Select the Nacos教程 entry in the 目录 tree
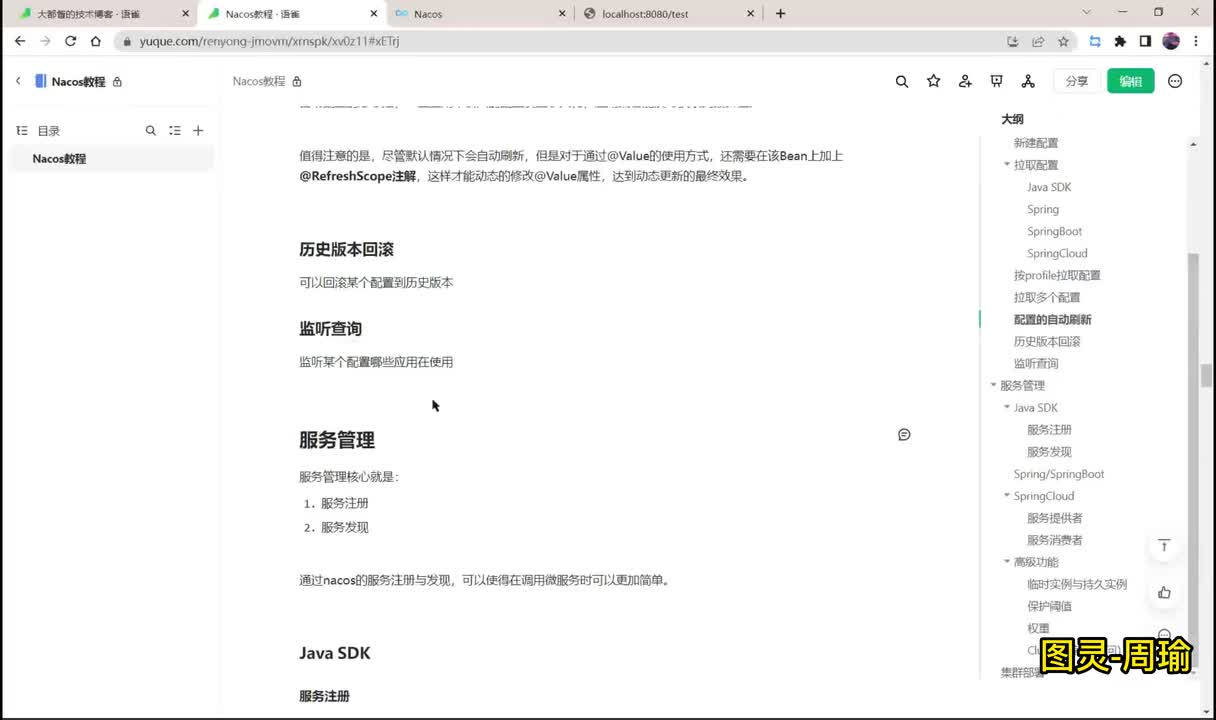Viewport: 1216px width, 720px height. 110,159
